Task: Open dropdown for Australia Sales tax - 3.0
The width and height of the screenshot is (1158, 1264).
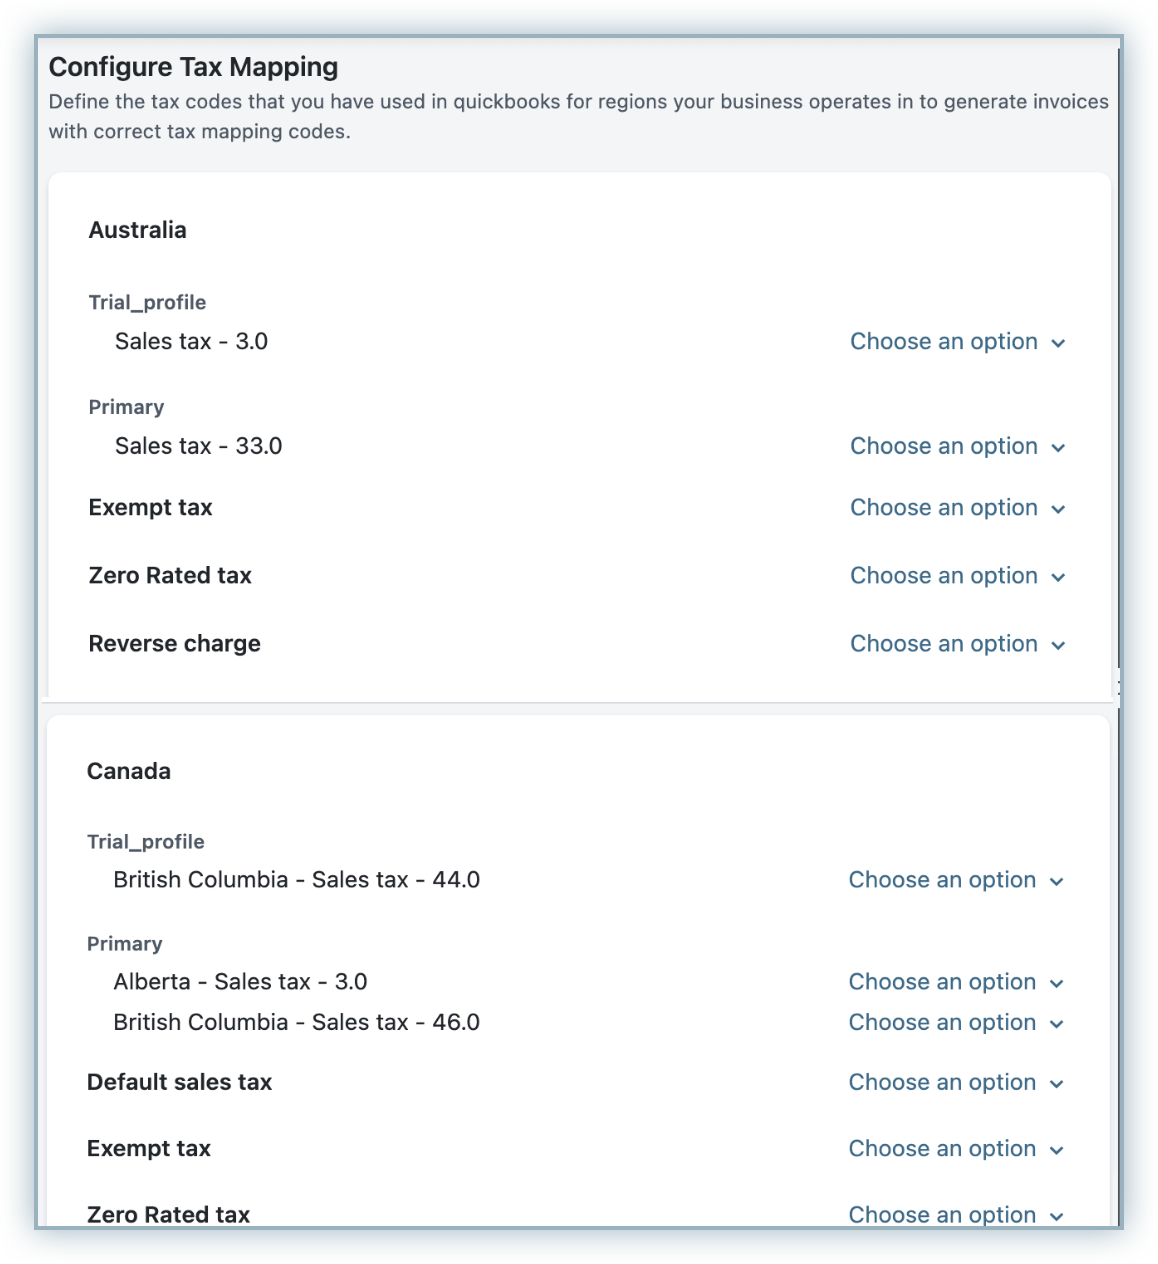Action: (957, 342)
